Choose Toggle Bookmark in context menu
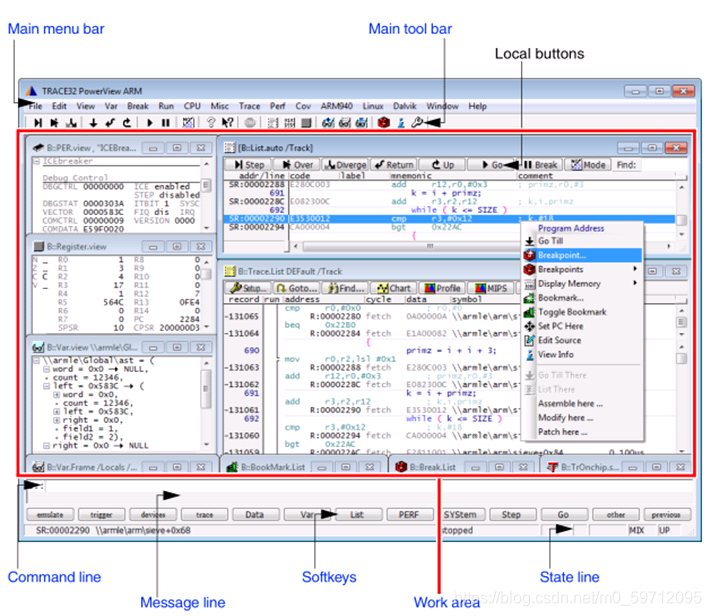 tap(583, 312)
